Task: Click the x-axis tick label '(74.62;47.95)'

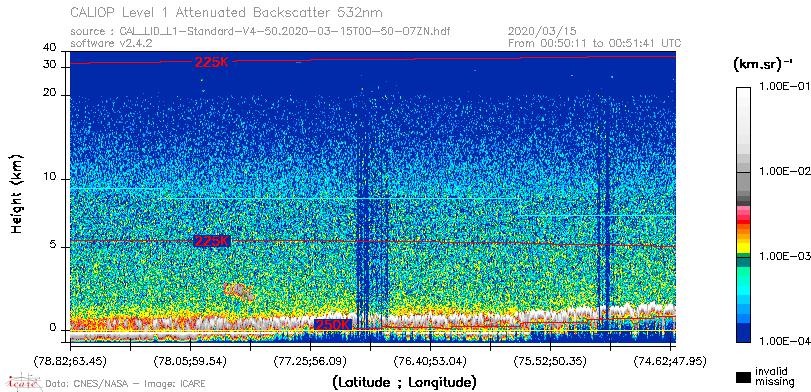Action: (x=670, y=361)
